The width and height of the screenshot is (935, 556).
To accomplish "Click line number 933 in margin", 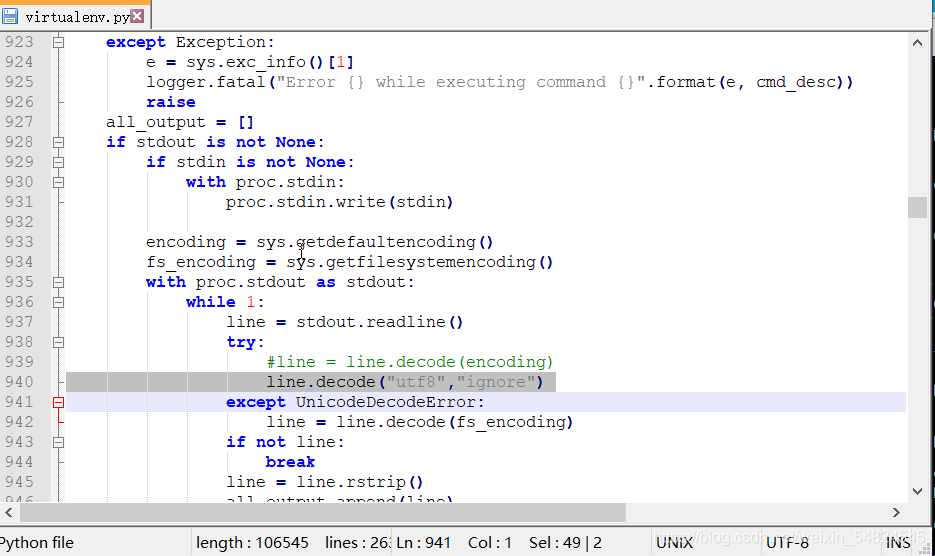I will click(x=19, y=242).
